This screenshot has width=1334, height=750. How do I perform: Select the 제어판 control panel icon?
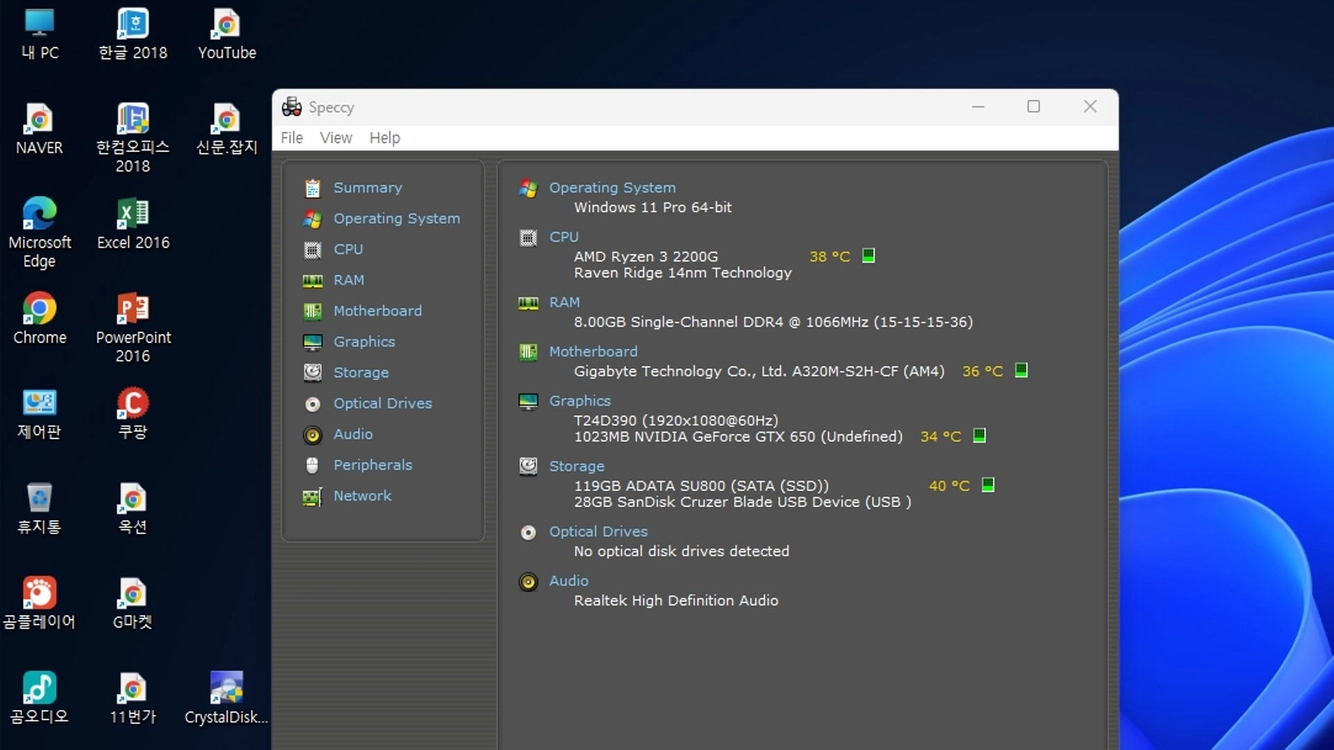click(x=39, y=414)
